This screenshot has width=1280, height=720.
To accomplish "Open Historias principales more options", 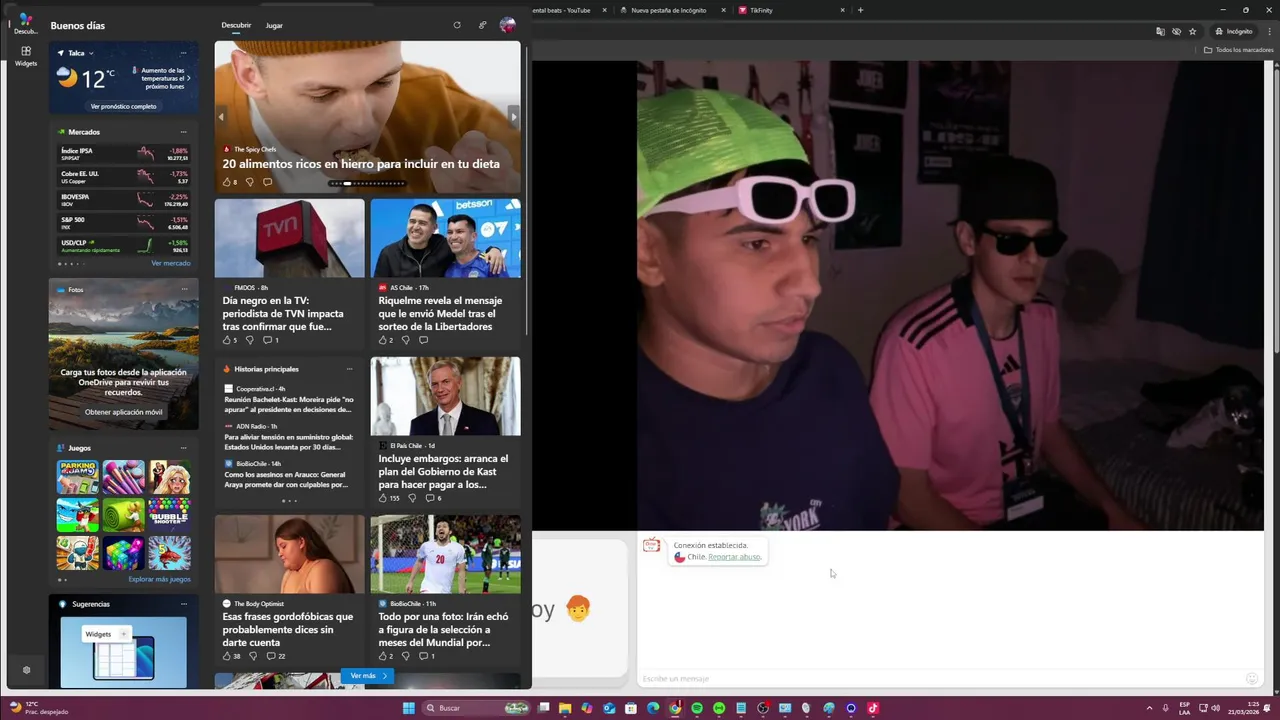I will click(349, 369).
